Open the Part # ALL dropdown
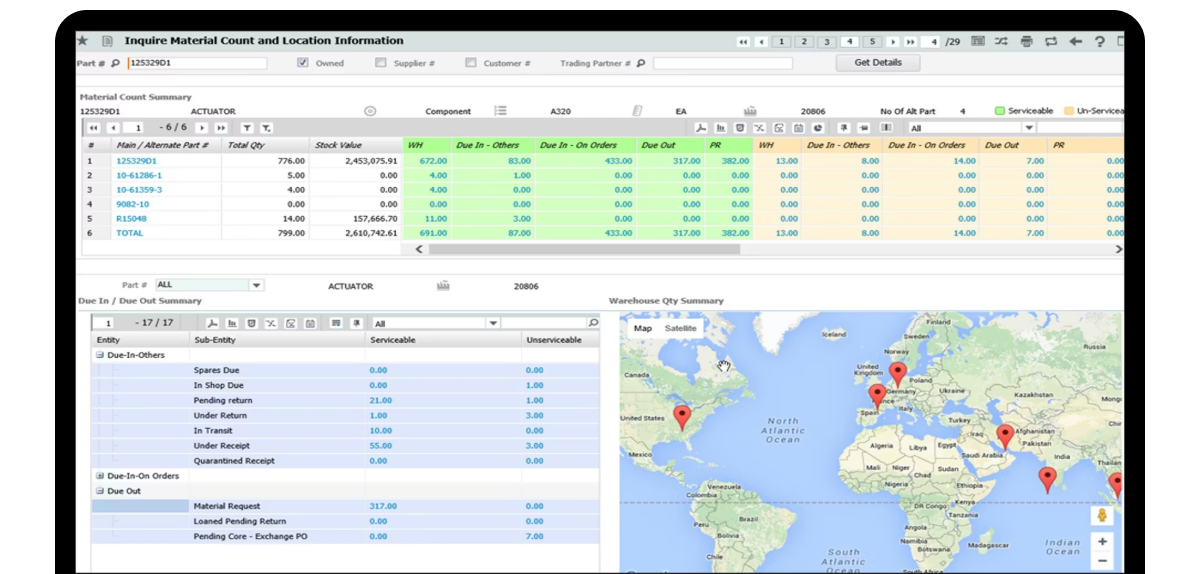 (257, 285)
